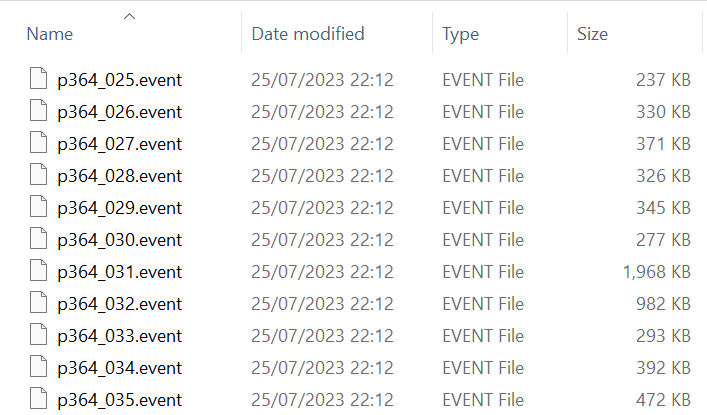This screenshot has width=707, height=415.
Task: Select the file icon for p364_029.event
Action: tap(38, 208)
